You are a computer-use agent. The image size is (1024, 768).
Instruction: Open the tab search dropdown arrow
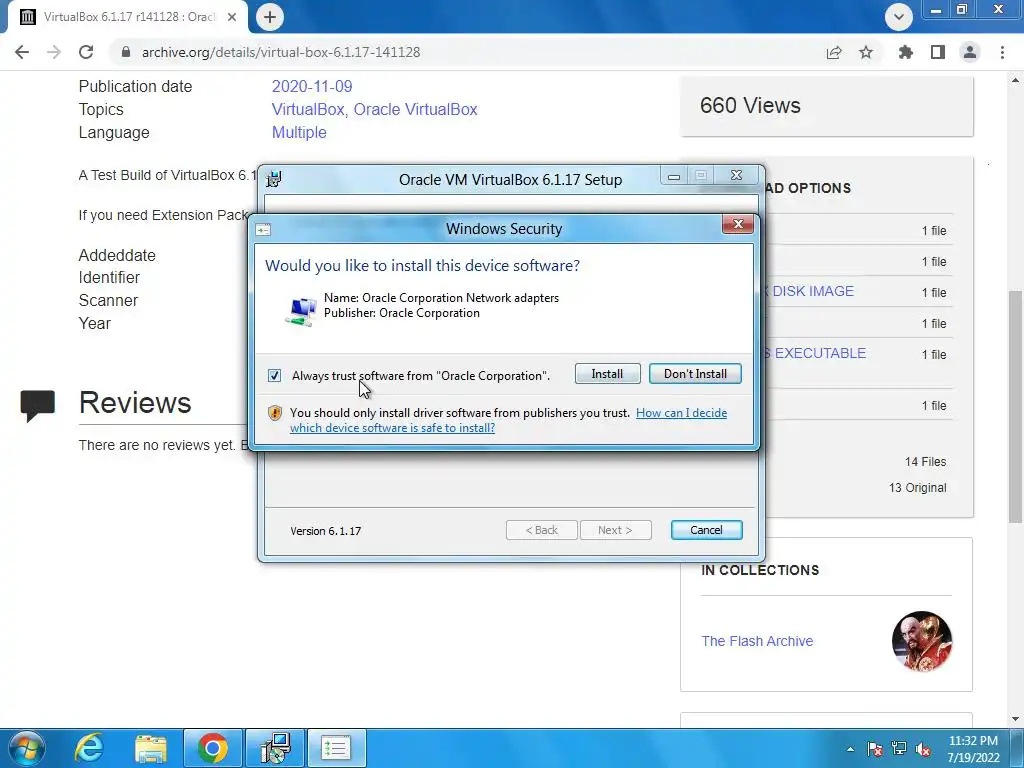click(899, 17)
